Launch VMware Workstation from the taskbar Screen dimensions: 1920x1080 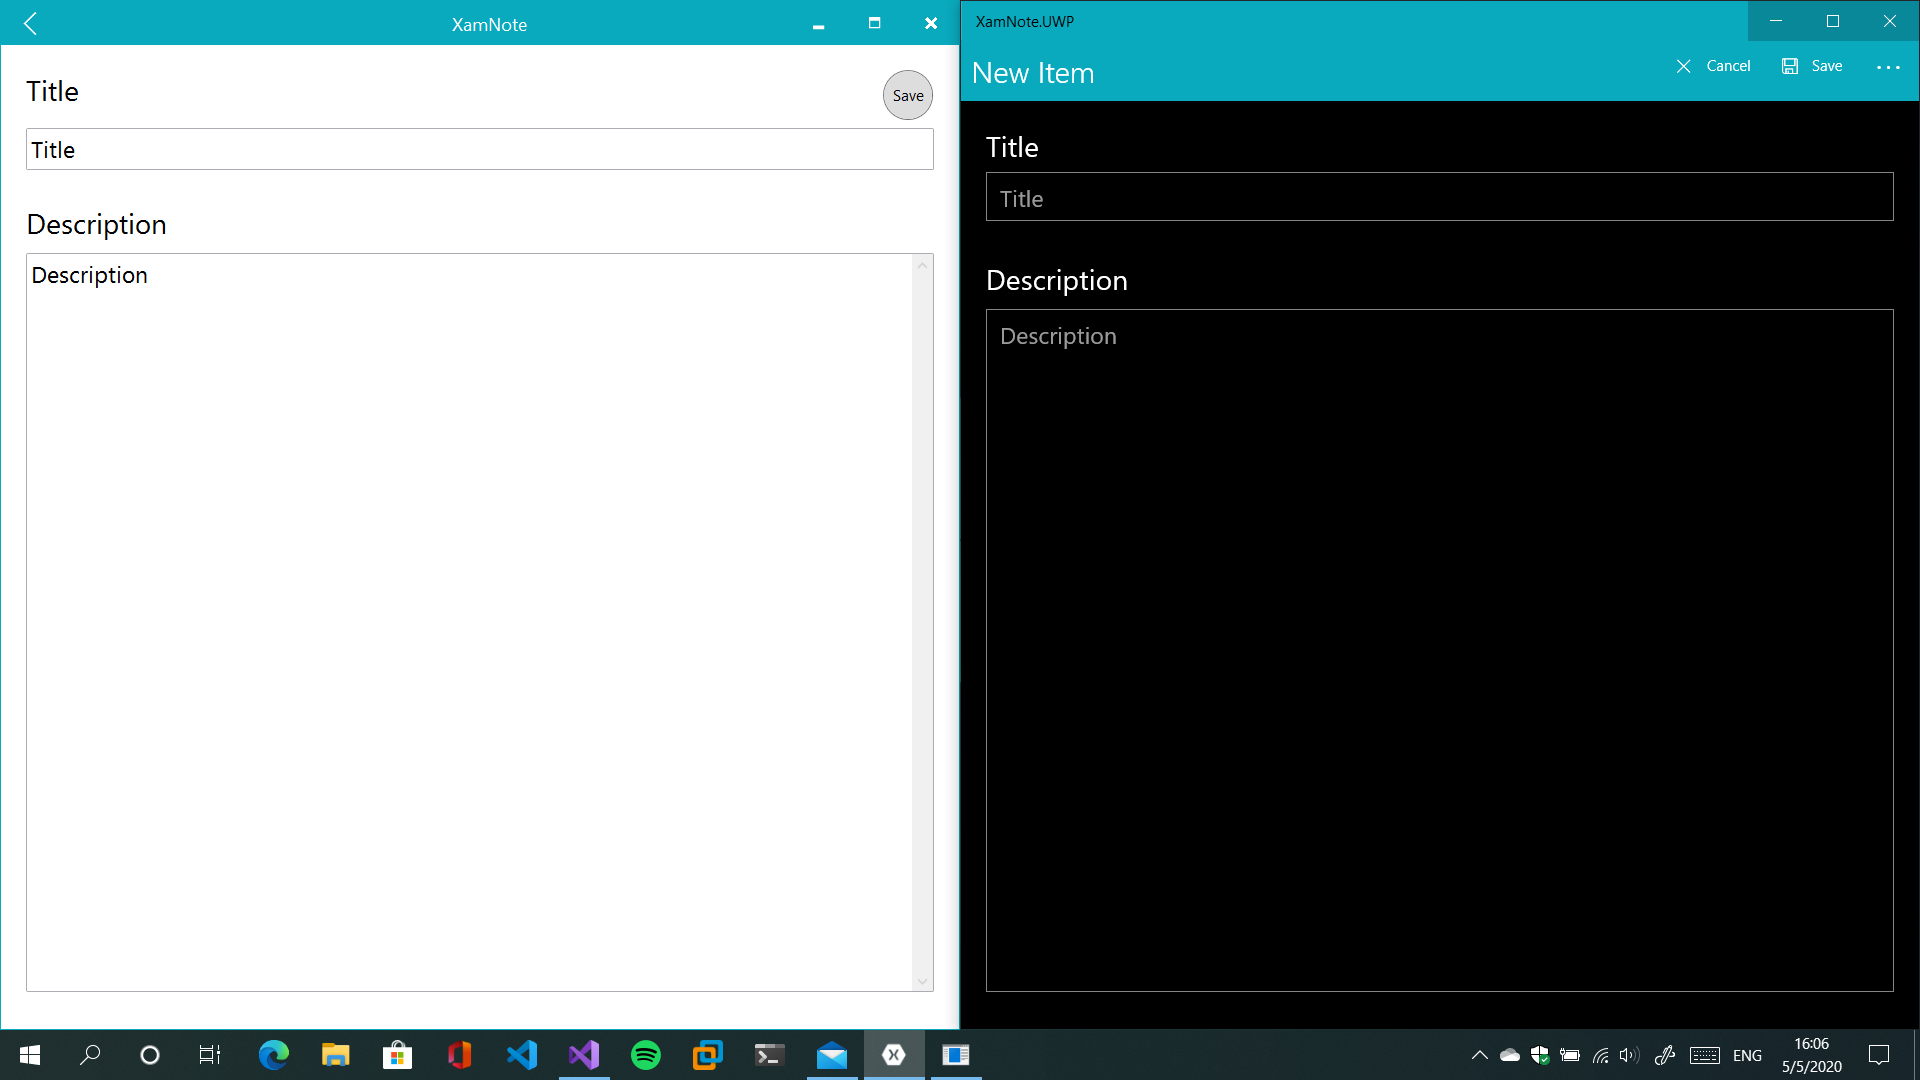click(707, 1055)
